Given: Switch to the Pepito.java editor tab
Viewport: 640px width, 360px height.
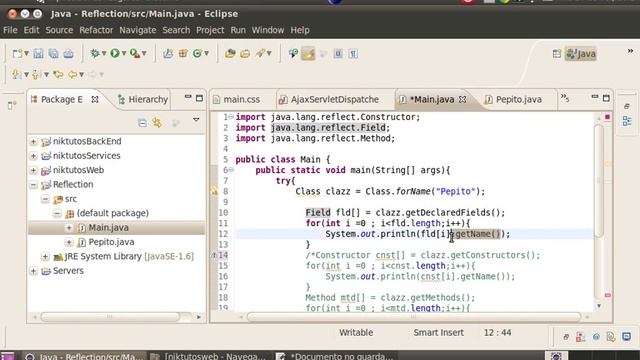Looking at the screenshot, I should click(x=518, y=100).
